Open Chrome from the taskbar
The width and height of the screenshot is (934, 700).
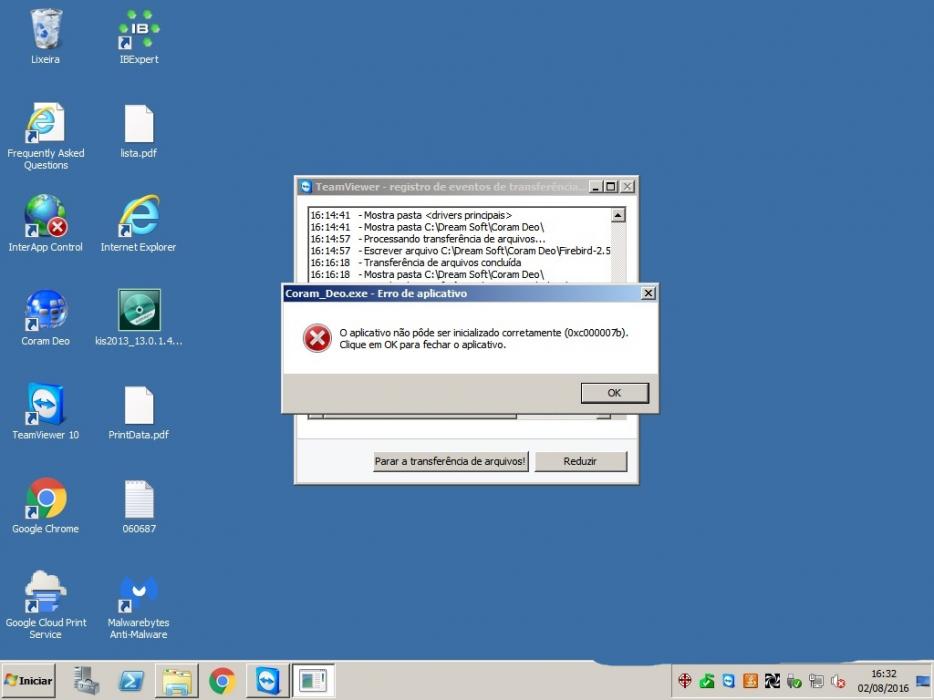click(x=222, y=680)
